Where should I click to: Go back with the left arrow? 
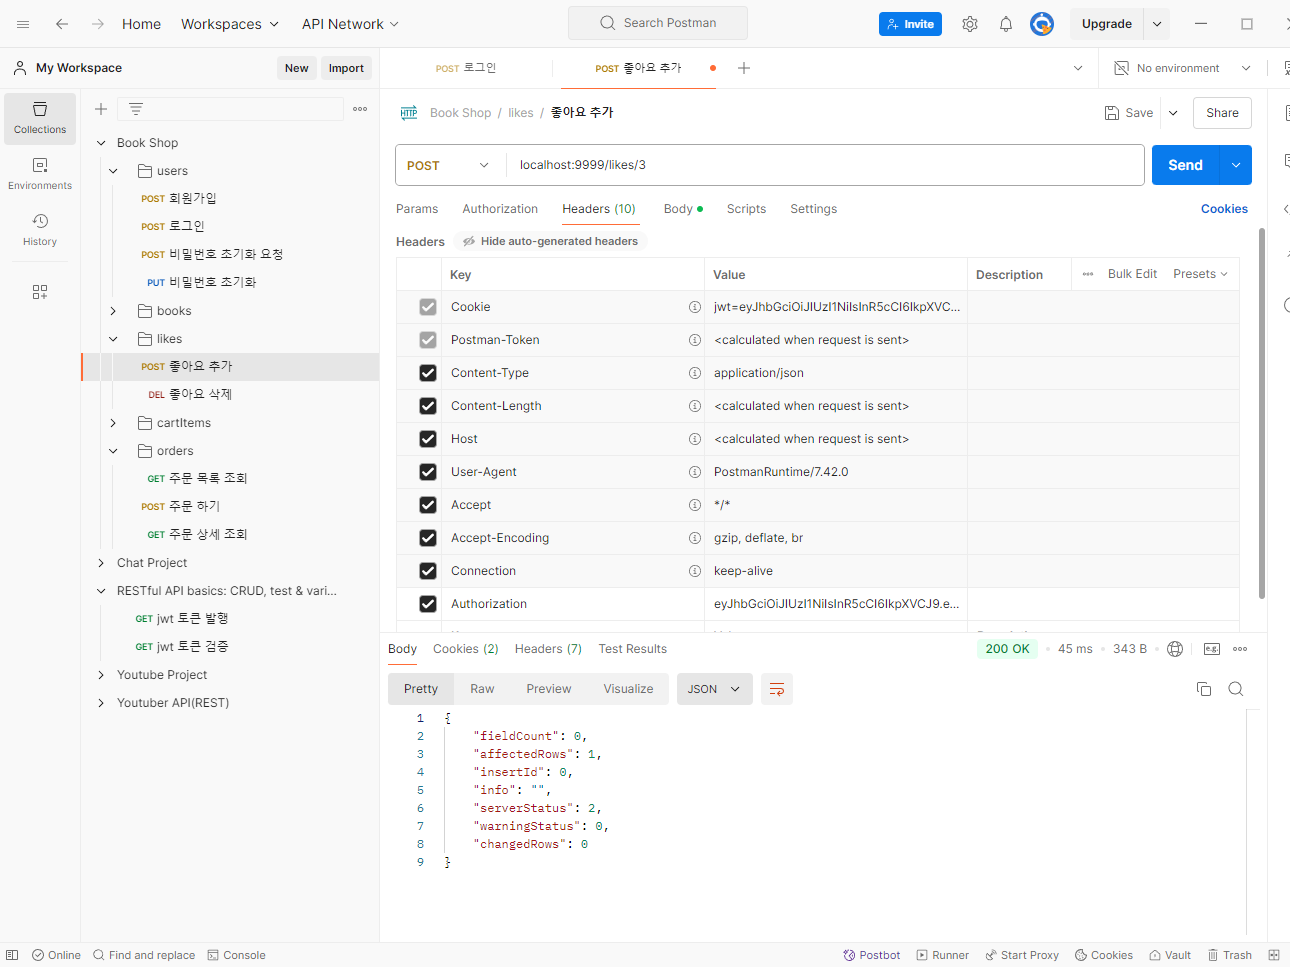pos(62,24)
